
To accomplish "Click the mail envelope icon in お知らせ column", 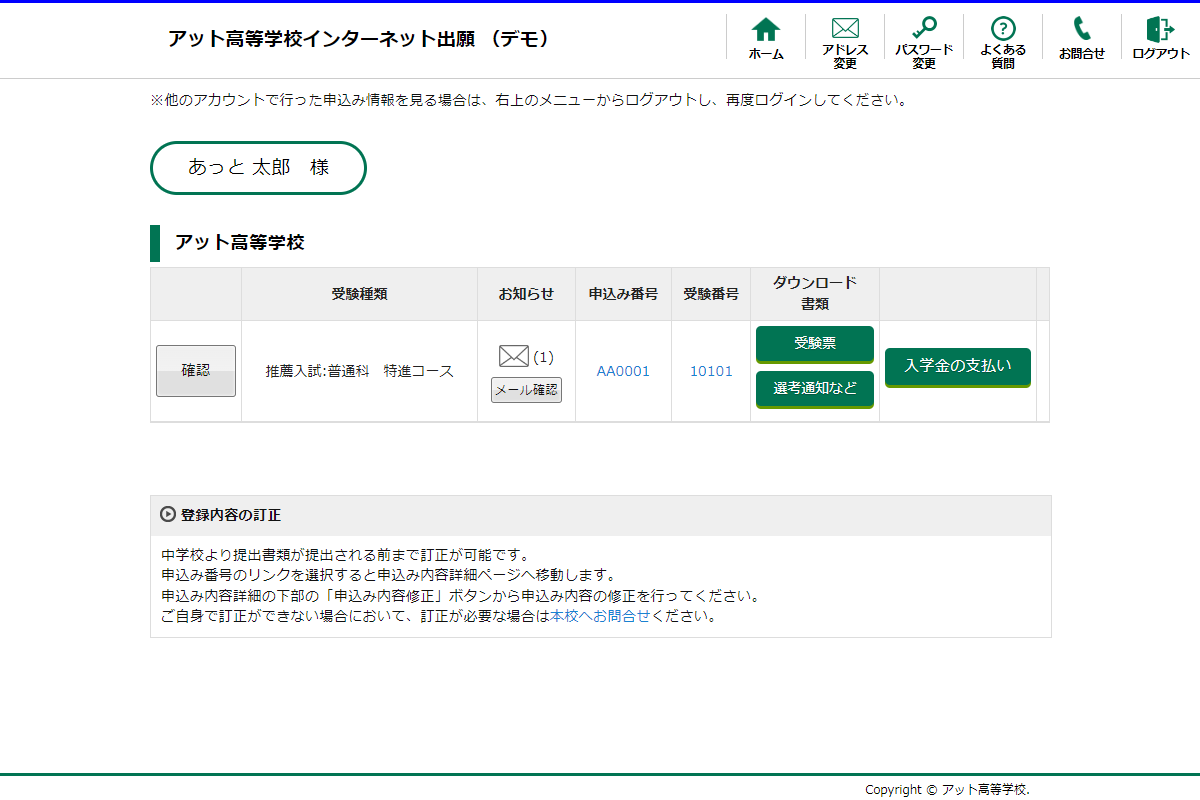I will pos(513,357).
